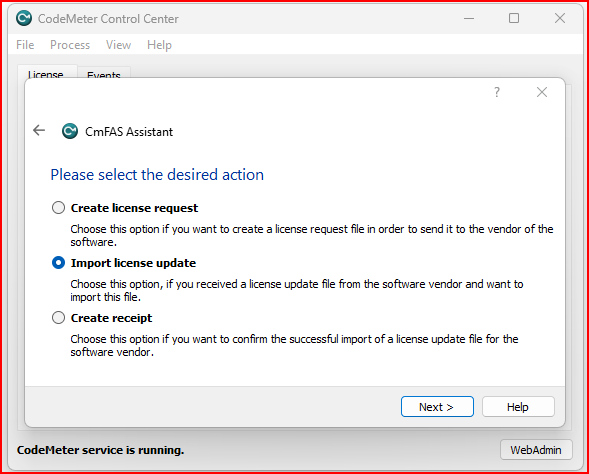This screenshot has width=589, height=474.
Task: Click the Next > button
Action: [437, 407]
